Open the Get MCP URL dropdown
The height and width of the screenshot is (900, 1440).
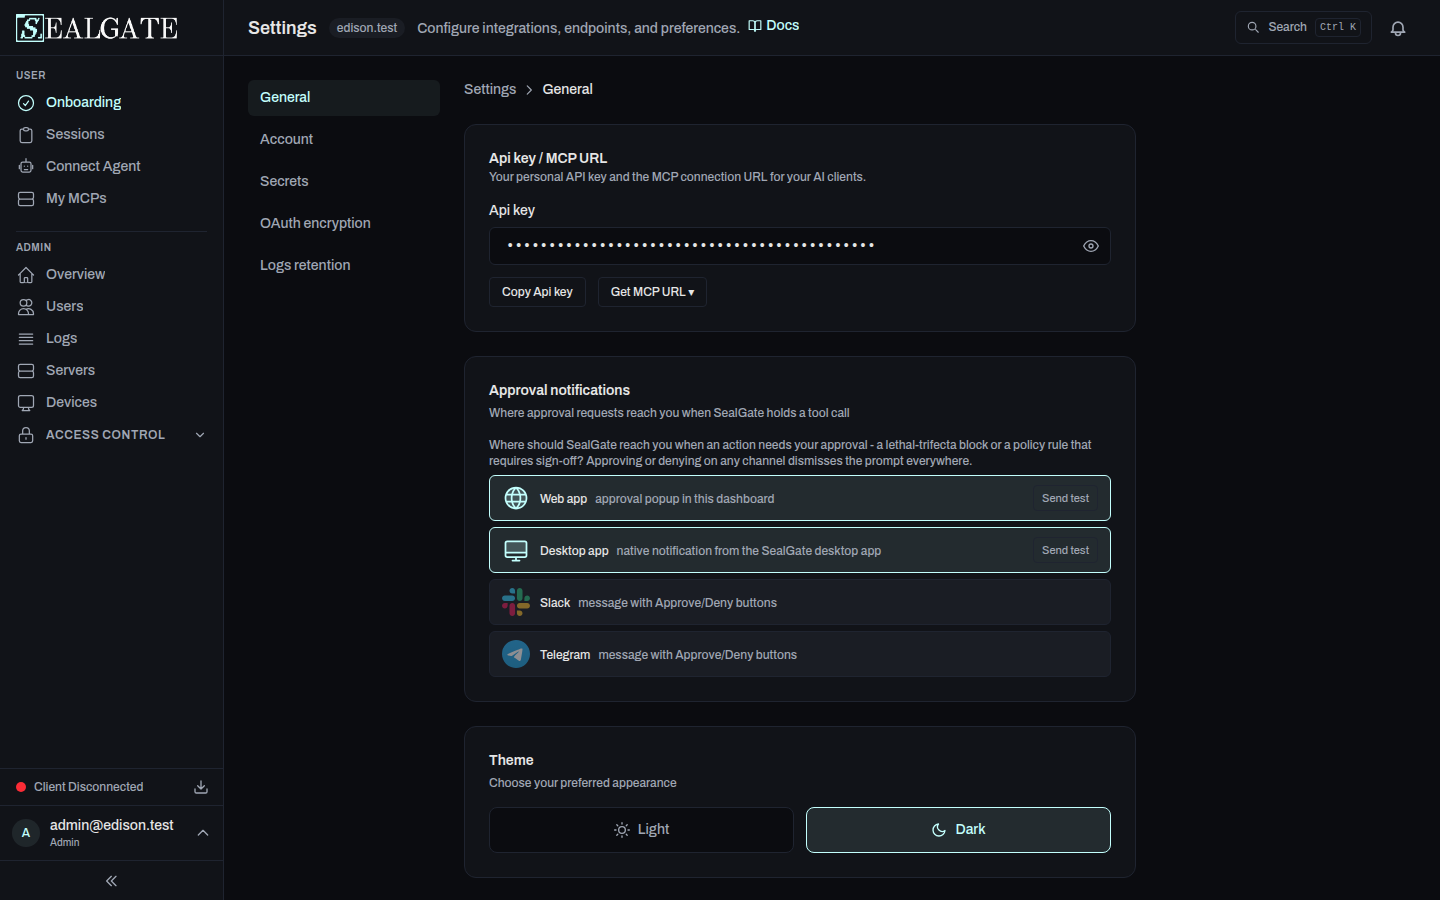coord(652,292)
